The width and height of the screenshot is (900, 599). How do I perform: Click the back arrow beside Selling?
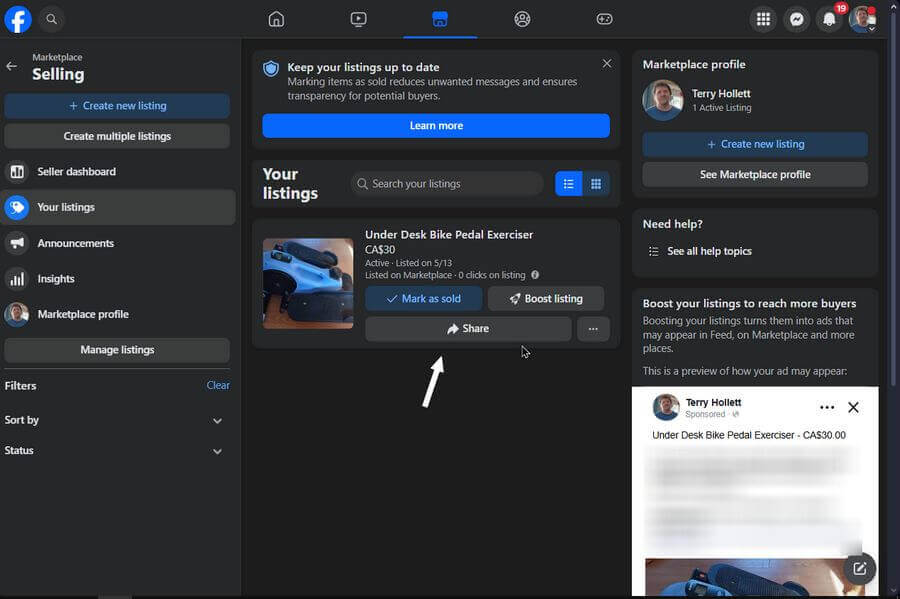11,67
